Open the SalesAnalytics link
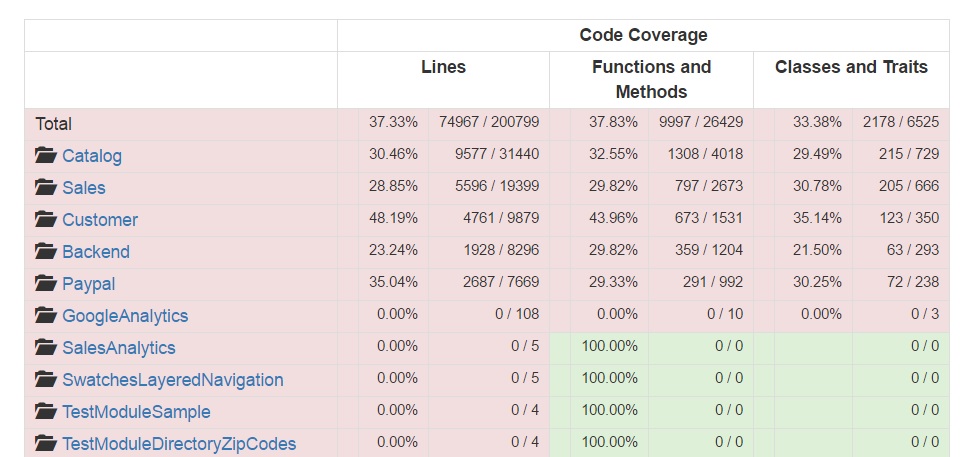Viewport: 978px width, 457px height. click(119, 348)
